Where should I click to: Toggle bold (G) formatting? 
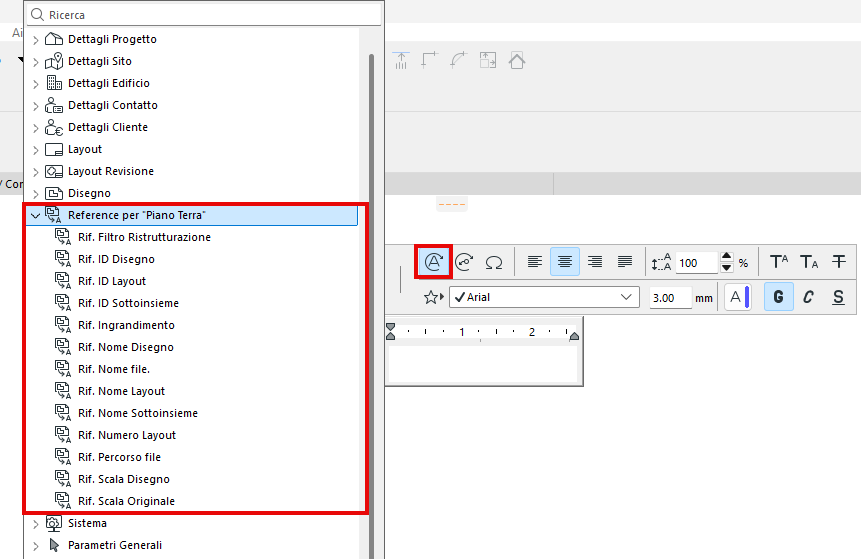click(779, 297)
